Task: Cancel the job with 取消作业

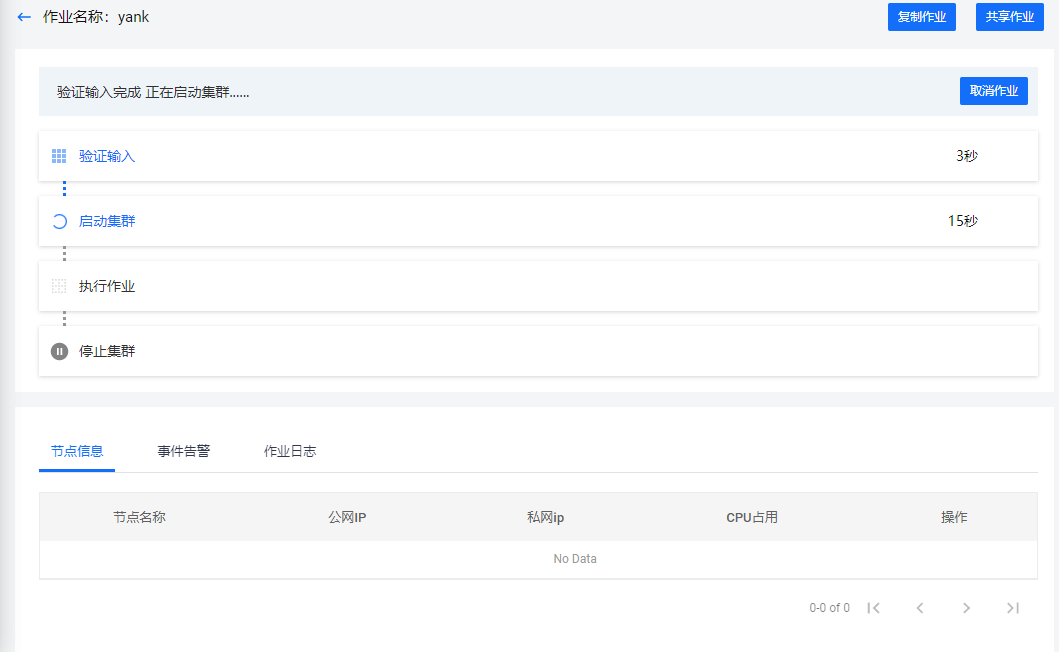Action: [993, 91]
